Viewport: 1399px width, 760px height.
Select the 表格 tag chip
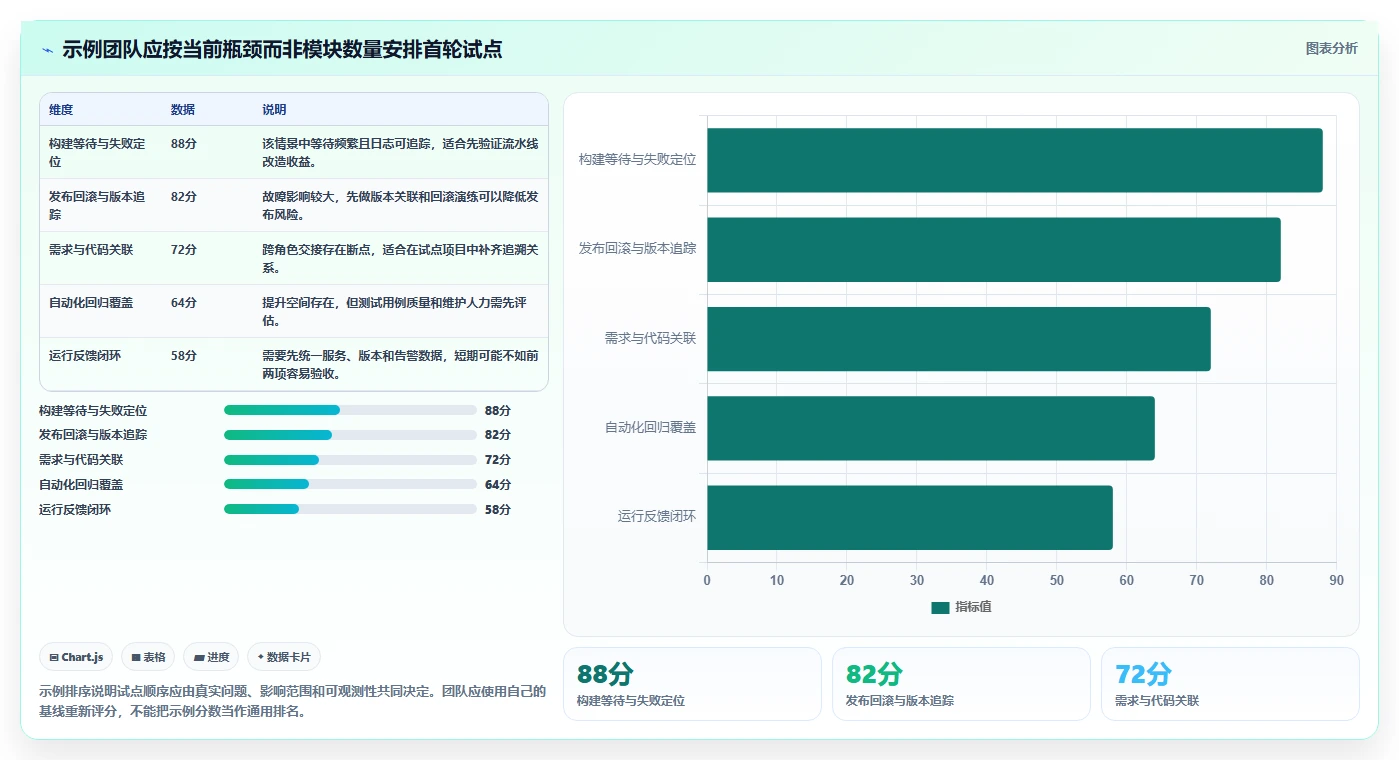tap(148, 657)
